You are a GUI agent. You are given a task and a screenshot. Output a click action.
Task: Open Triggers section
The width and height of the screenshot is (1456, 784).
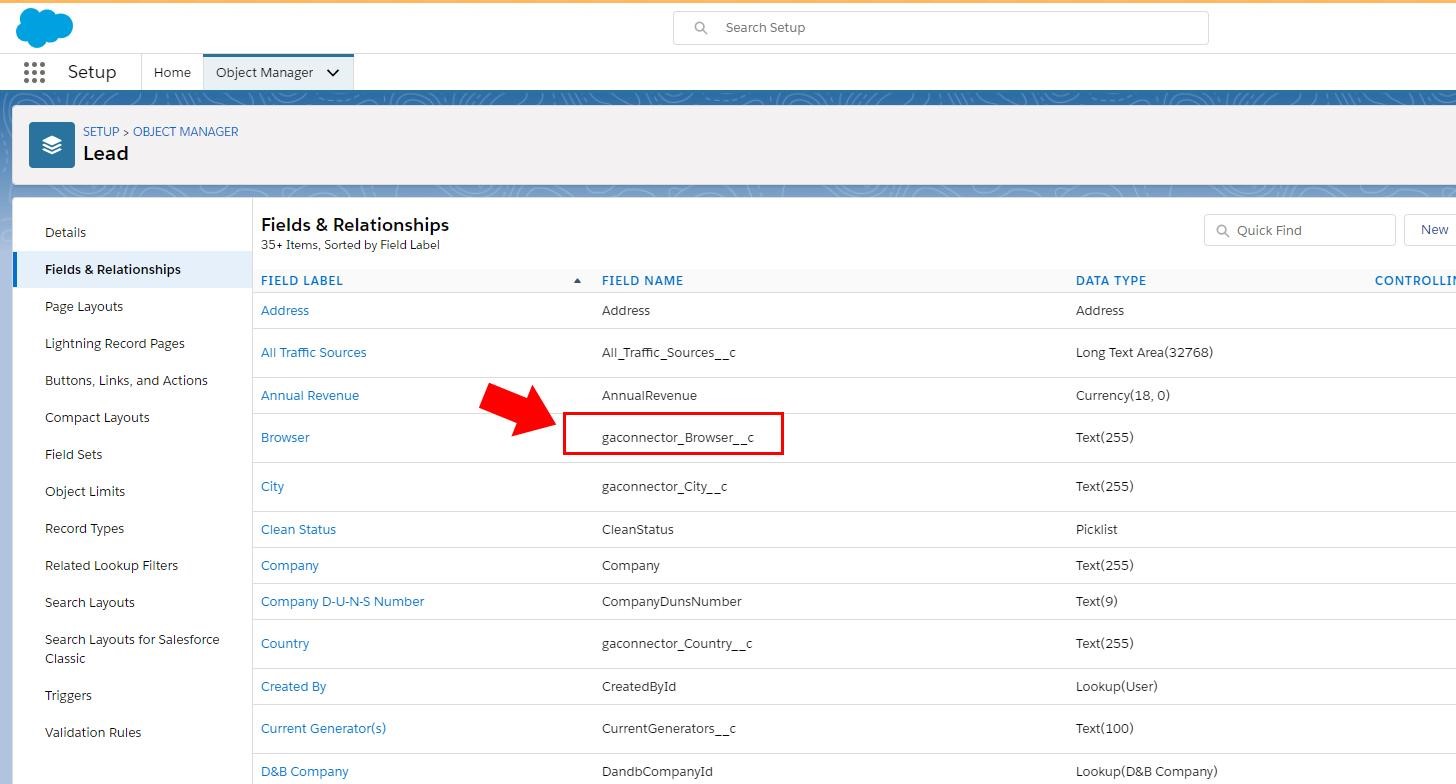click(x=68, y=696)
